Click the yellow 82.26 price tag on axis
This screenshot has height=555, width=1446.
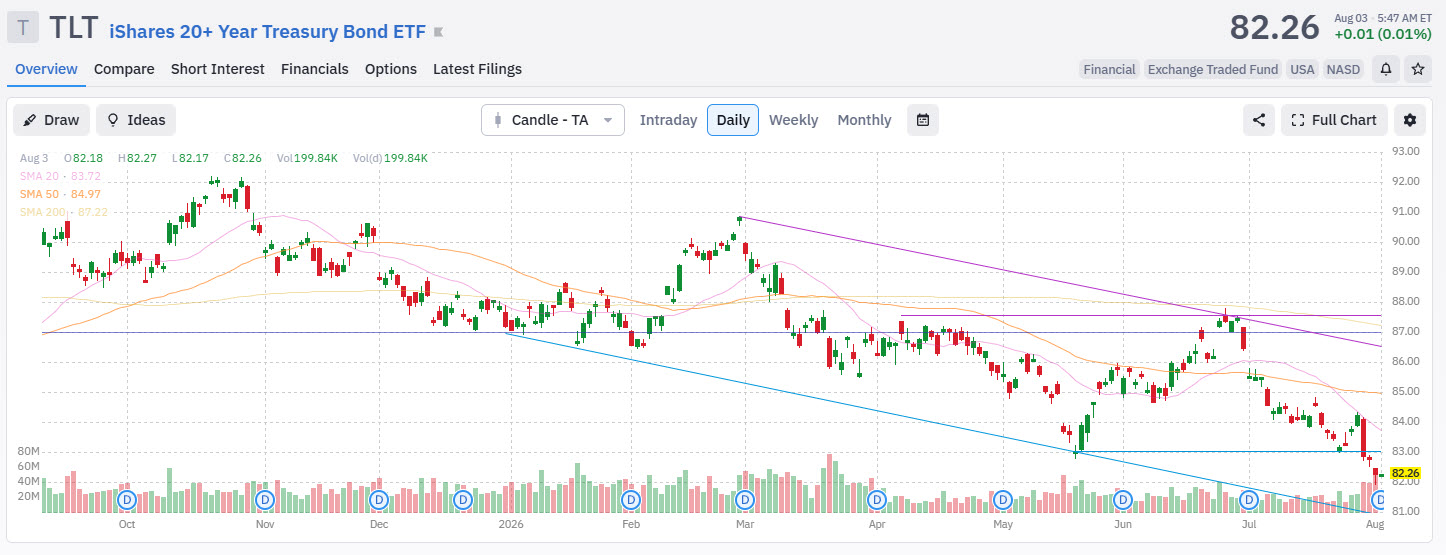[x=1405, y=473]
